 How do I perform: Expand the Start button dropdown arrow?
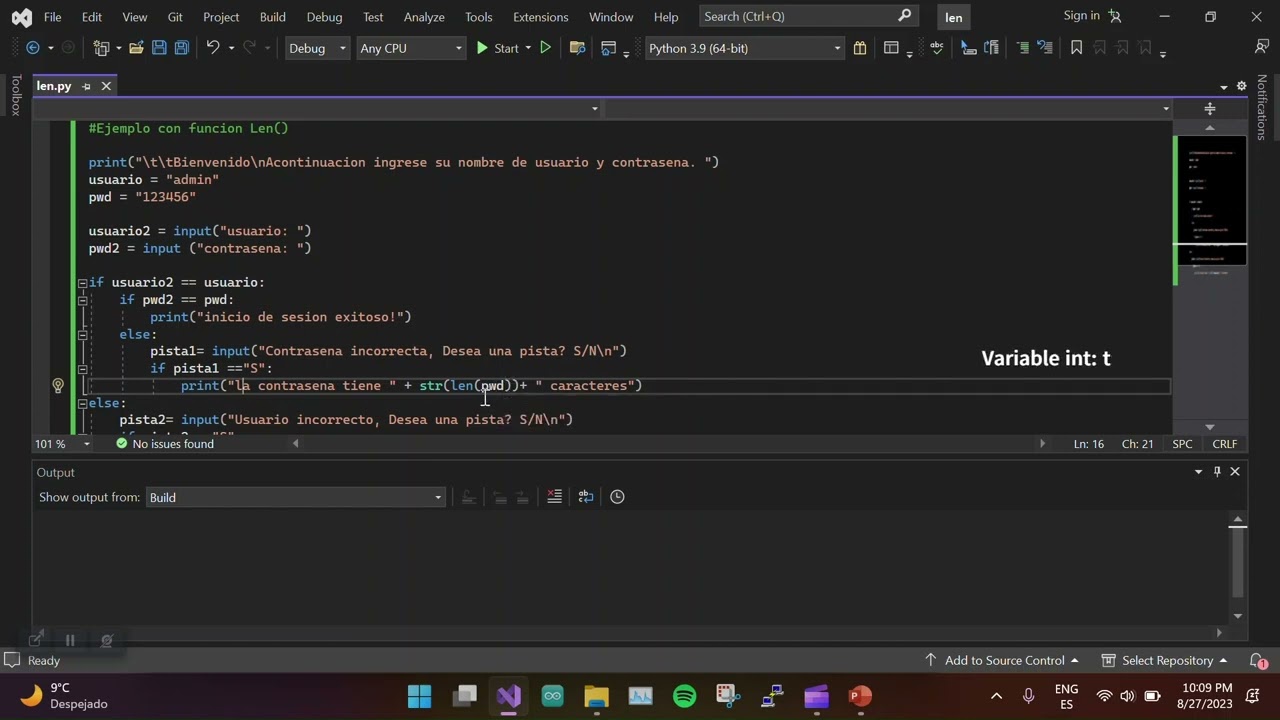[x=527, y=48]
